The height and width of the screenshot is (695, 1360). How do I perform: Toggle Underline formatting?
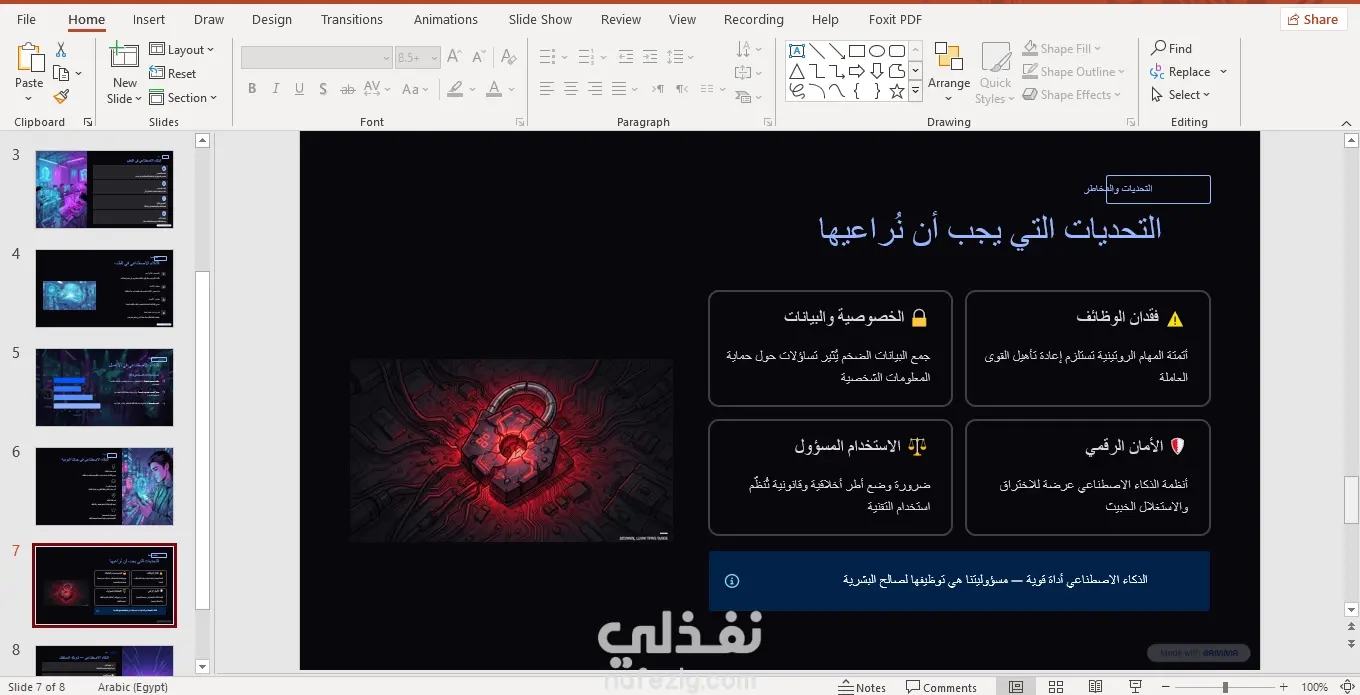300,89
